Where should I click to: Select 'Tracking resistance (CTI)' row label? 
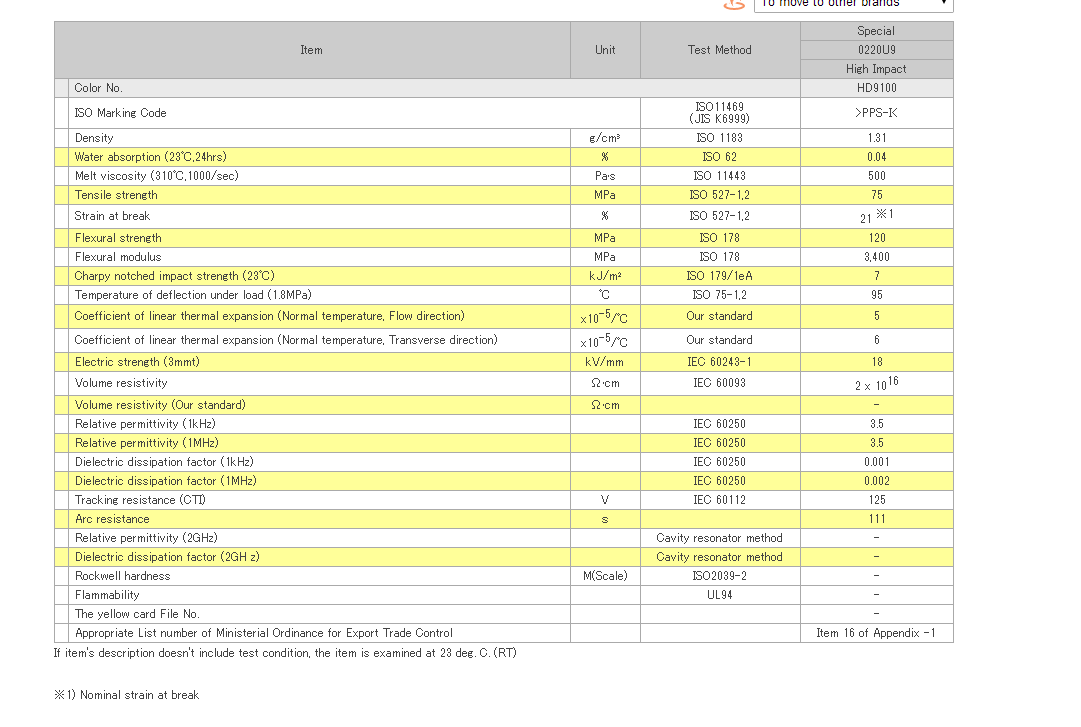140,500
